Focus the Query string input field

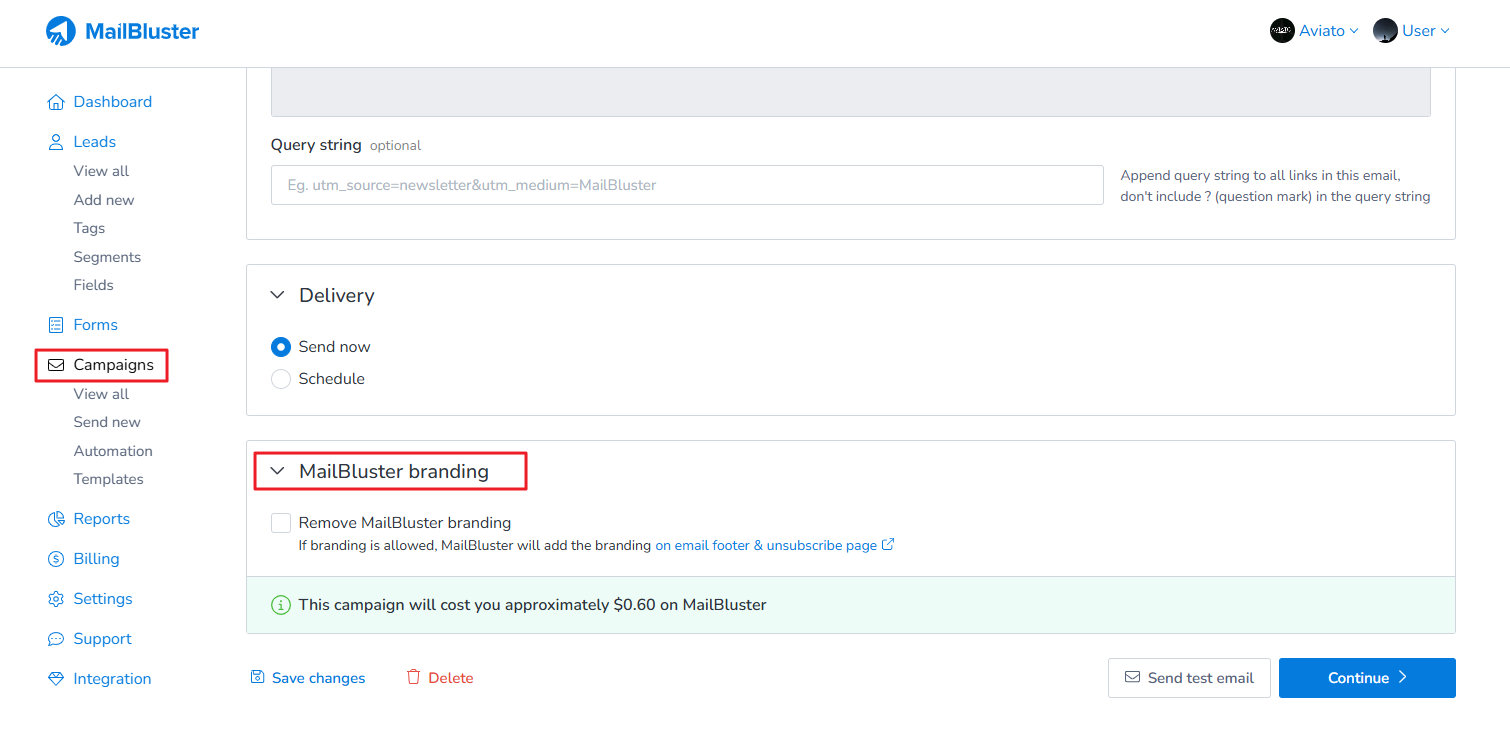pyautogui.click(x=686, y=185)
